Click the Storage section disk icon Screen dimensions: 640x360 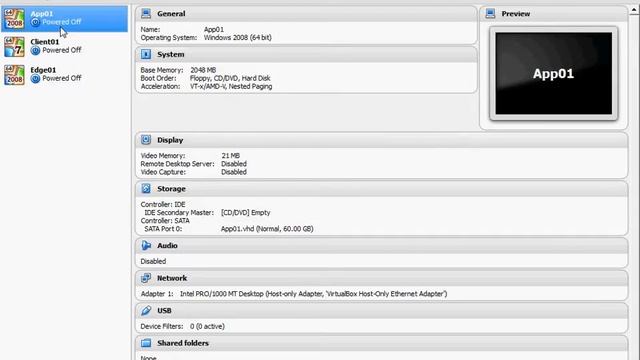[146, 189]
